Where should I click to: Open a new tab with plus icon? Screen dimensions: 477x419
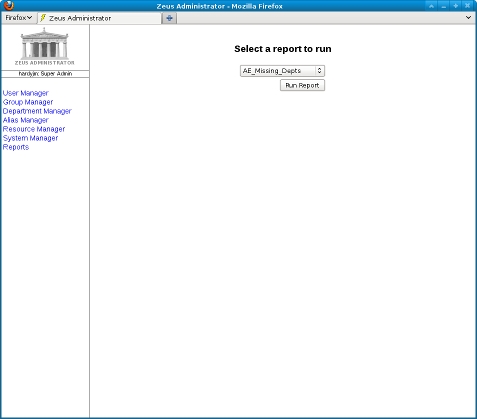tap(169, 18)
